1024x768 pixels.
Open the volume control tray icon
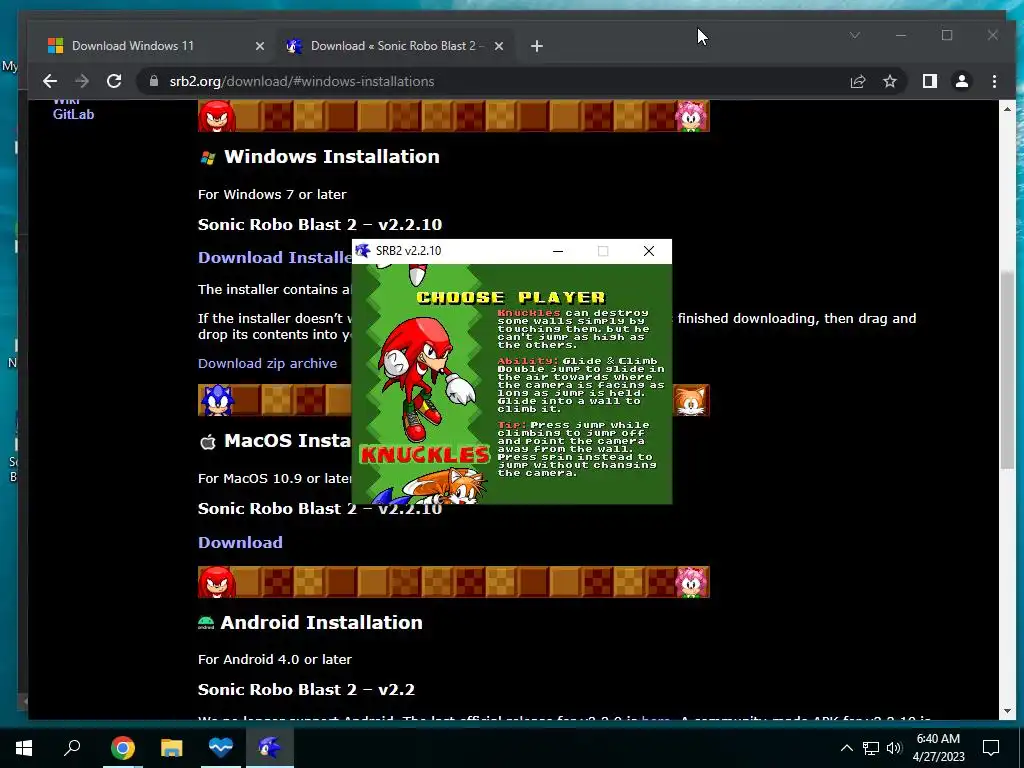pyautogui.click(x=894, y=748)
